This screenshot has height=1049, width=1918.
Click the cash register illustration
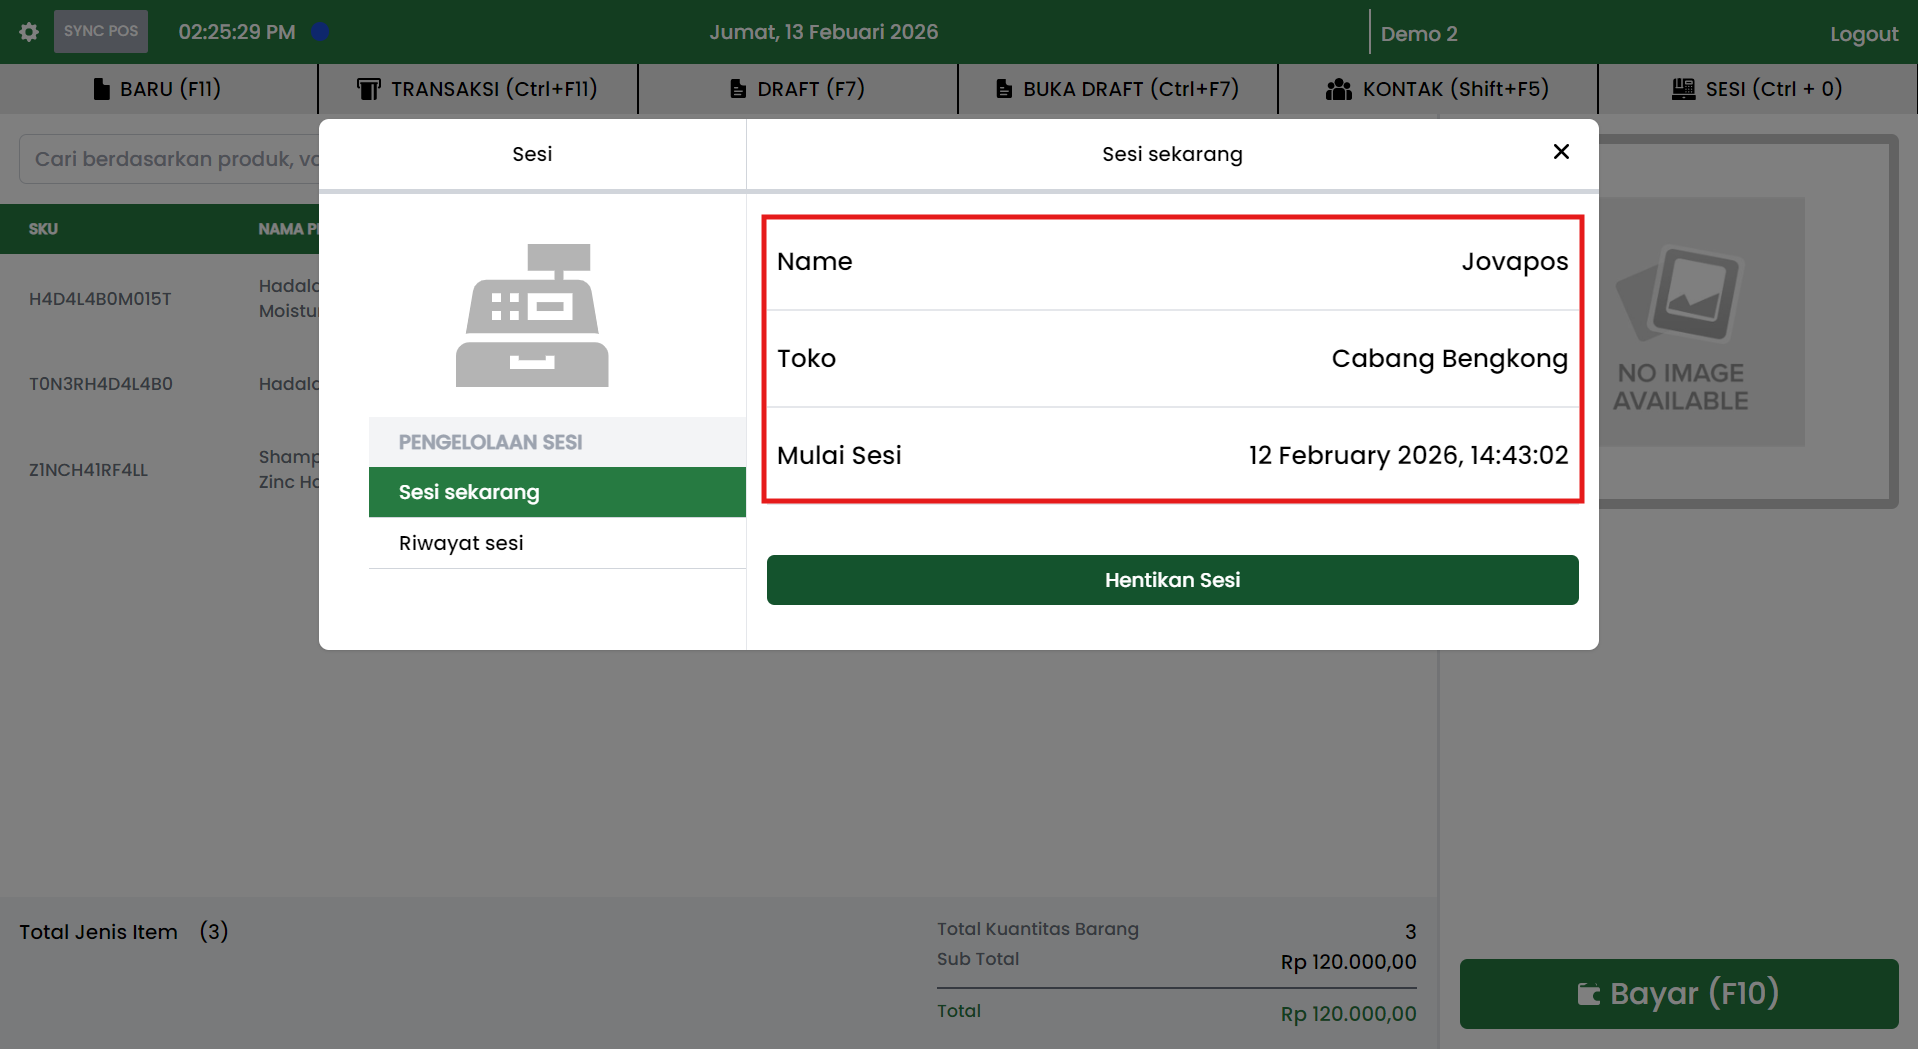pos(532,315)
